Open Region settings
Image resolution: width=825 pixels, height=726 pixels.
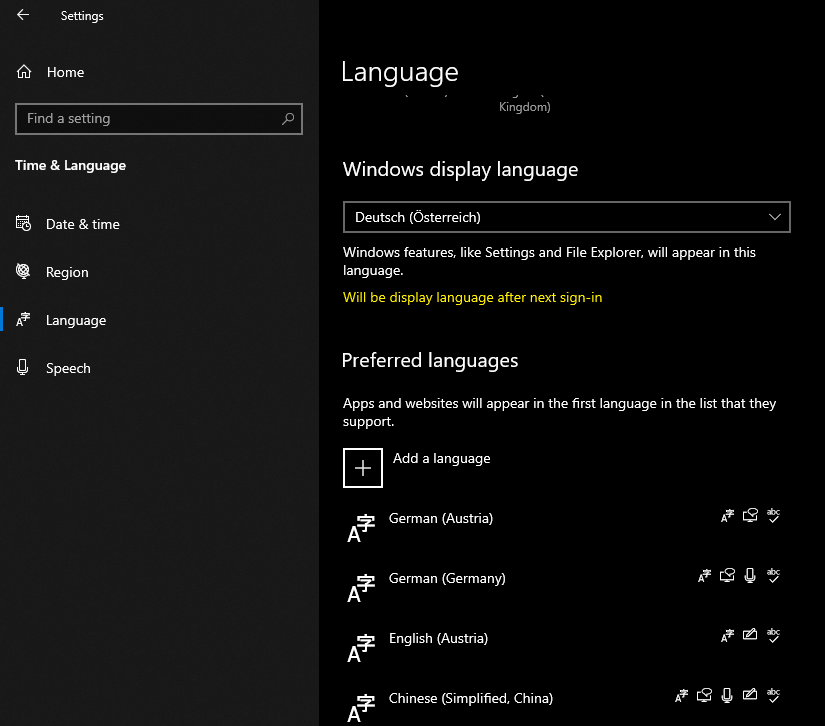pyautogui.click(x=52, y=272)
